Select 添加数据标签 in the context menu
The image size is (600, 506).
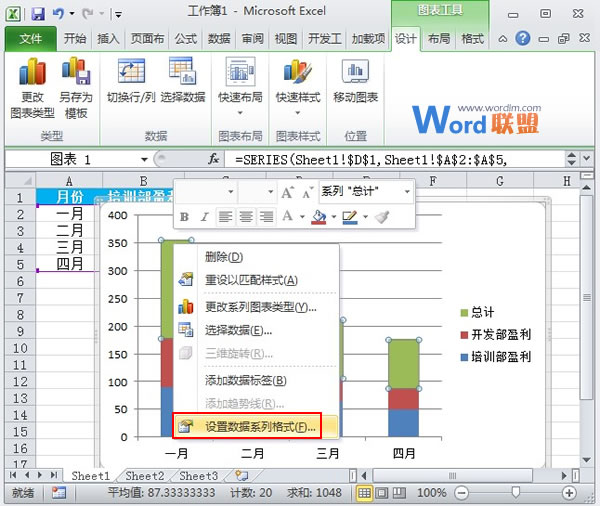[245, 380]
